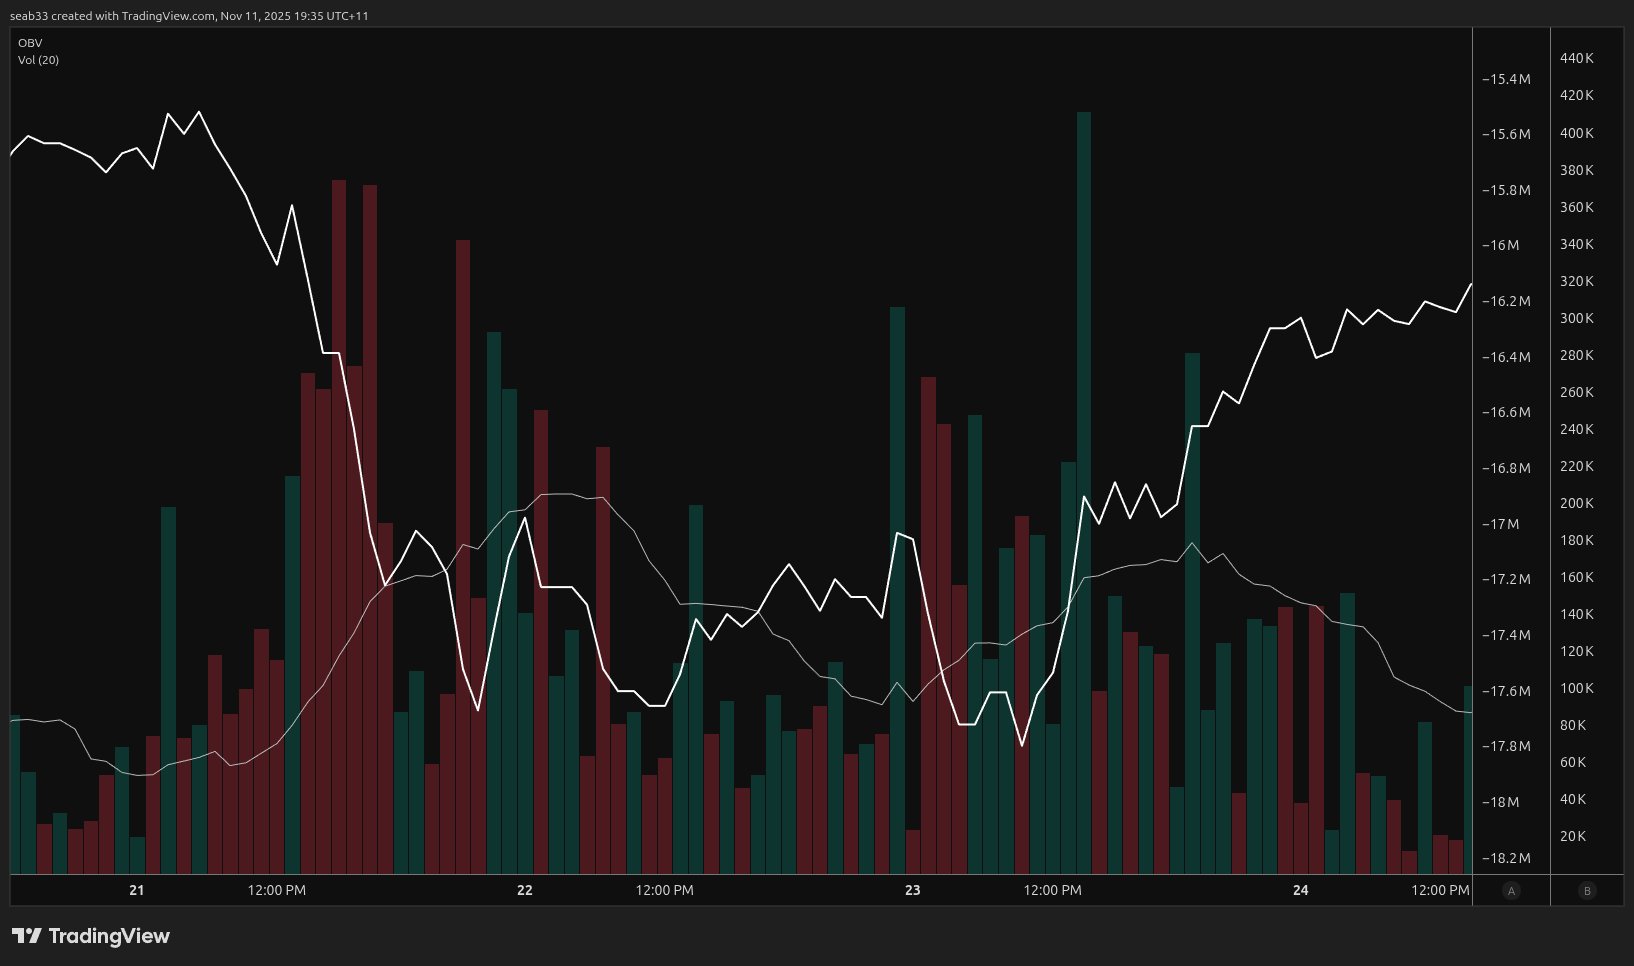Select the Vol (20) indicator label
Image resolution: width=1634 pixels, height=966 pixels.
38,60
